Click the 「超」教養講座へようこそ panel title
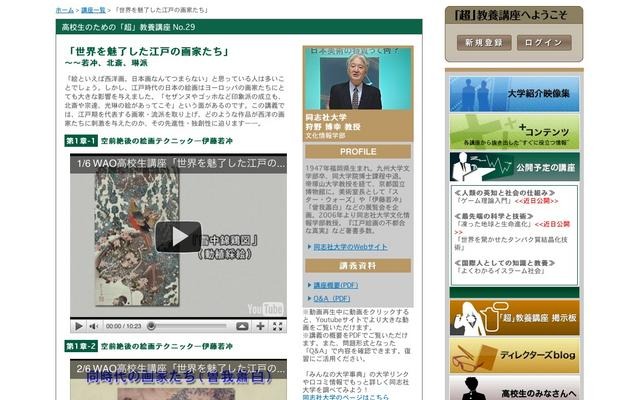 (x=510, y=16)
